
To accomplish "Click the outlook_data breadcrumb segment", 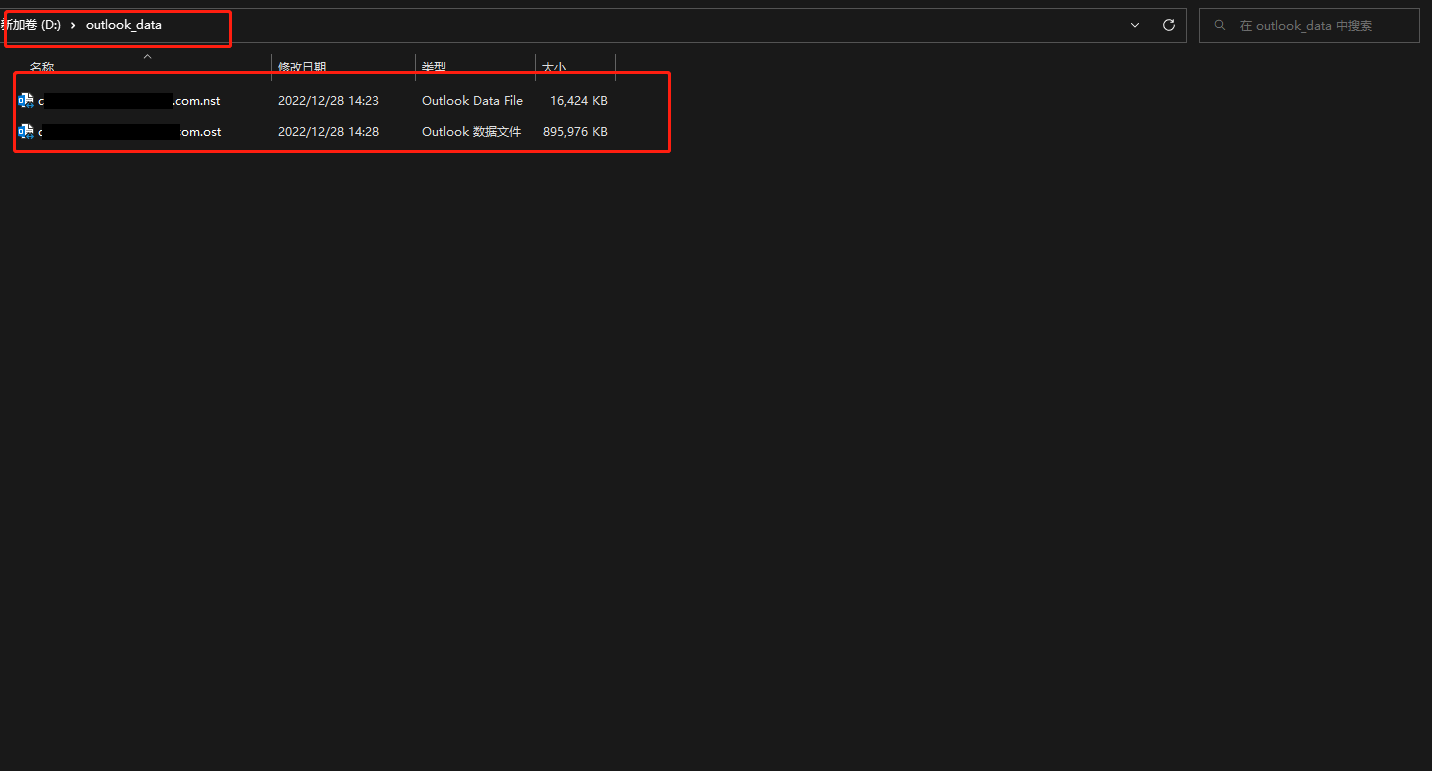I will pyautogui.click(x=123, y=25).
